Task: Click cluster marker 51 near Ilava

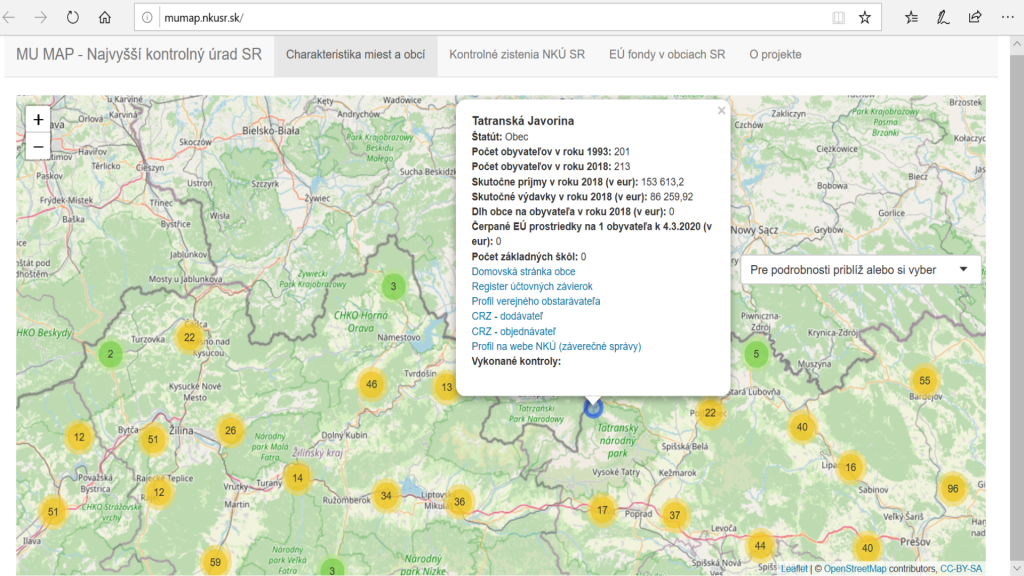Action: pyautogui.click(x=53, y=512)
